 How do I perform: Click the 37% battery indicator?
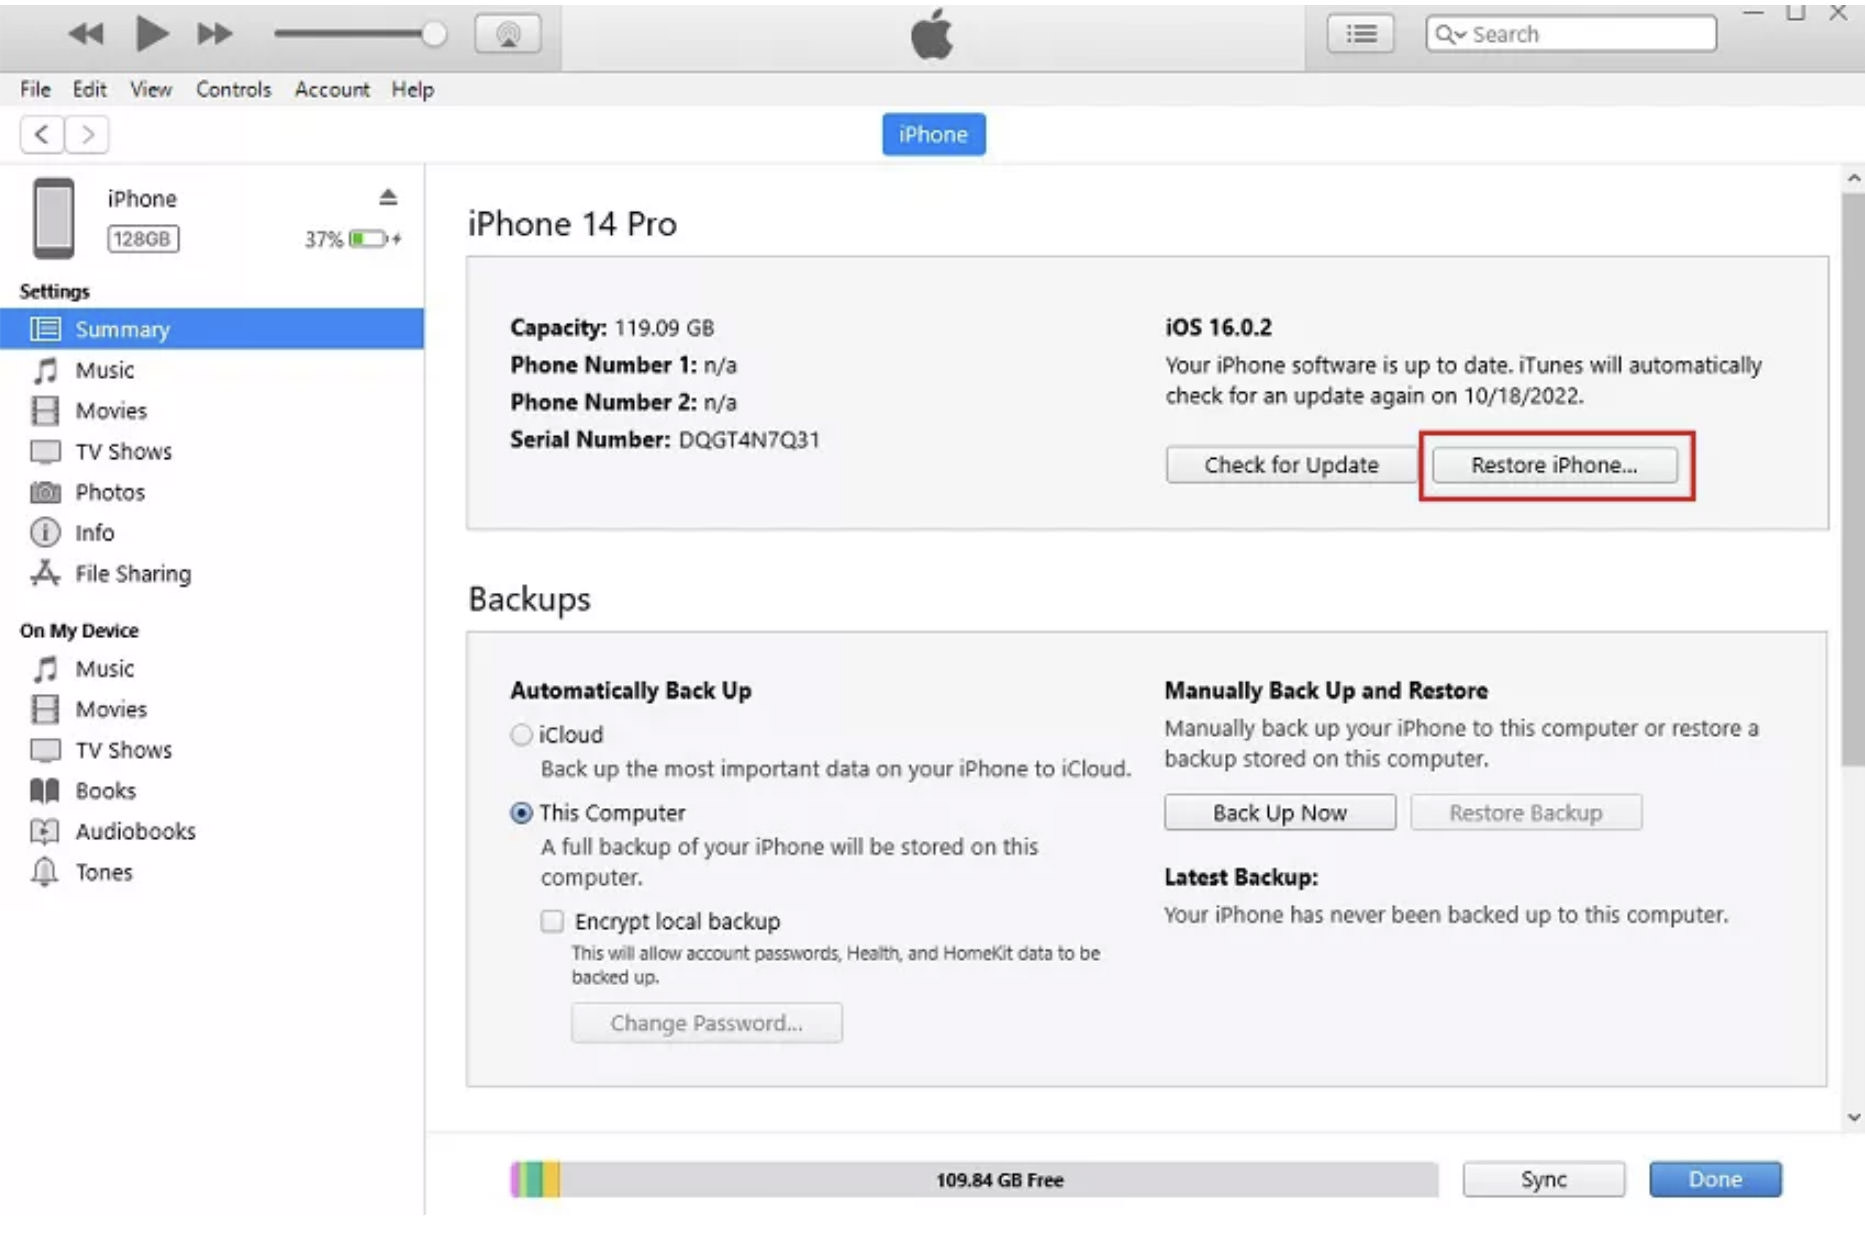point(353,239)
